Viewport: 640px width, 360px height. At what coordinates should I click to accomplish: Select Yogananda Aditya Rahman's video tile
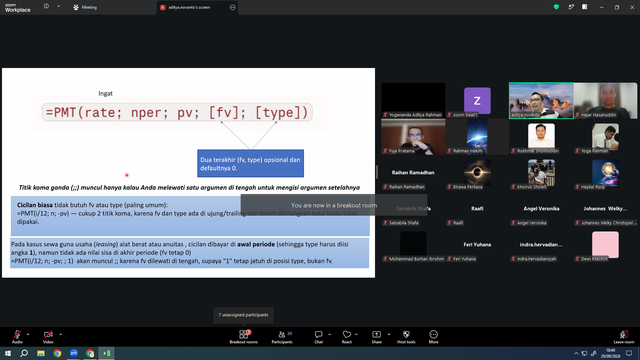tap(413, 100)
